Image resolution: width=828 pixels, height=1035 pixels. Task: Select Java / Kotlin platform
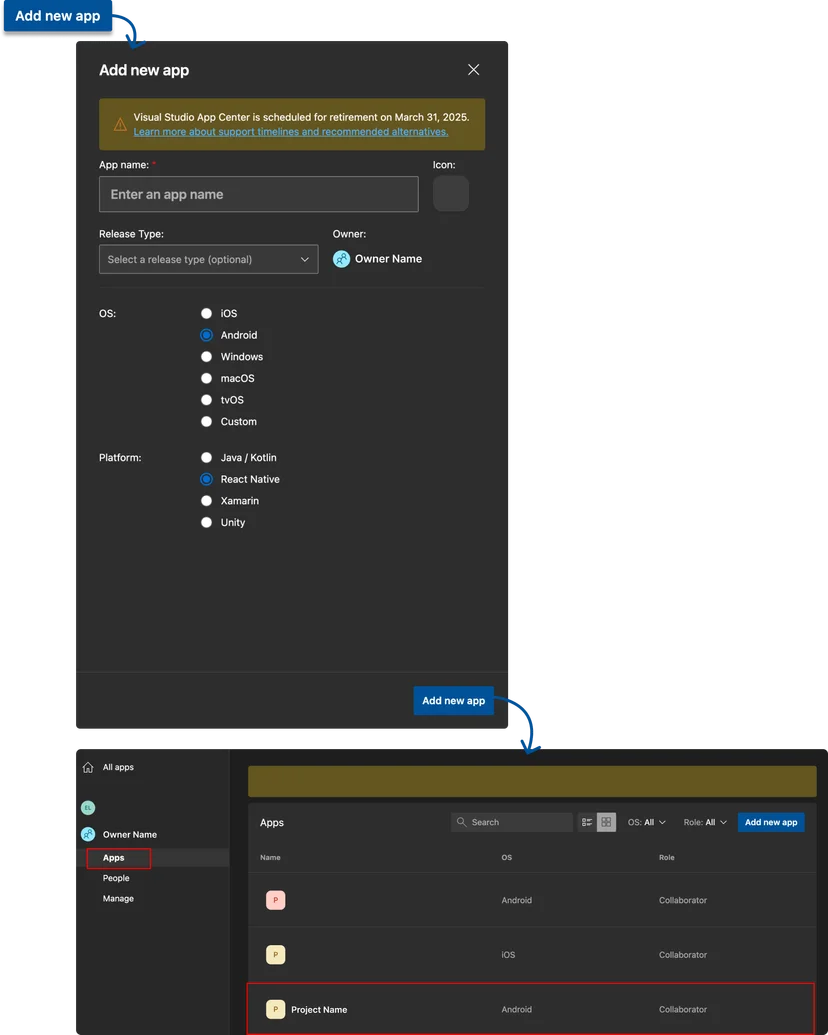[207, 457]
